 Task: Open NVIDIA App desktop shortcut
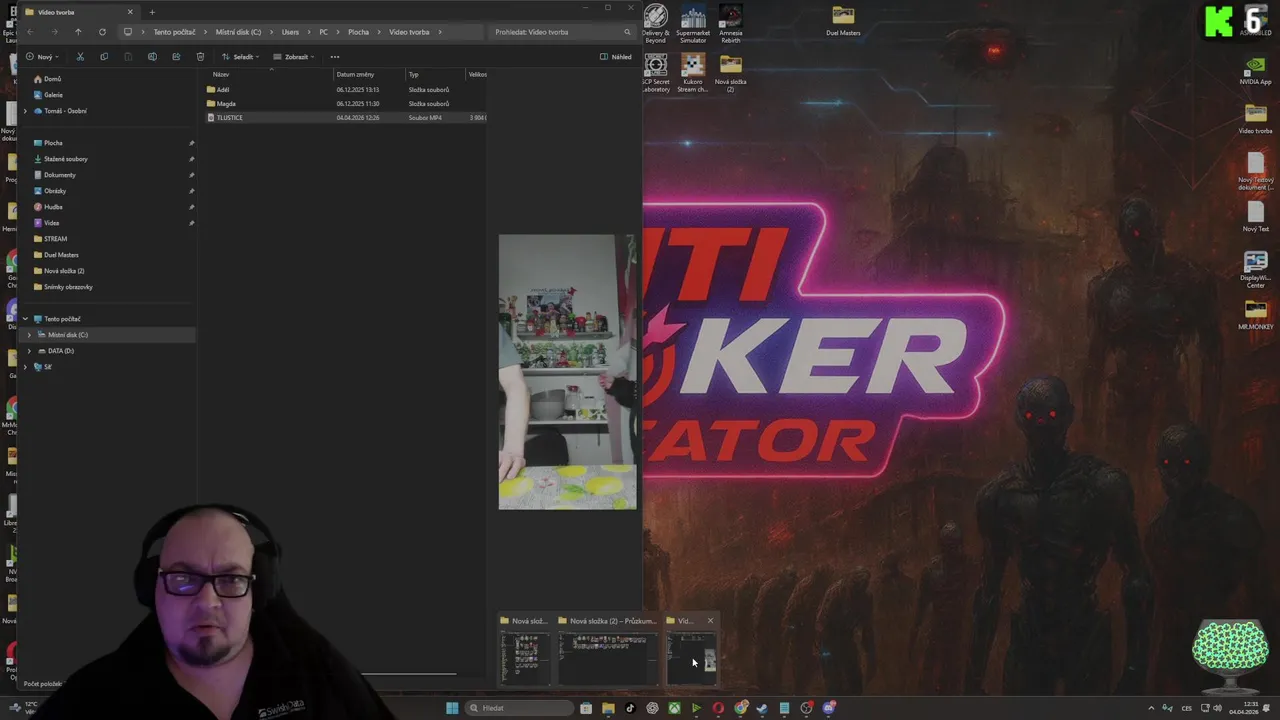coord(1255,71)
